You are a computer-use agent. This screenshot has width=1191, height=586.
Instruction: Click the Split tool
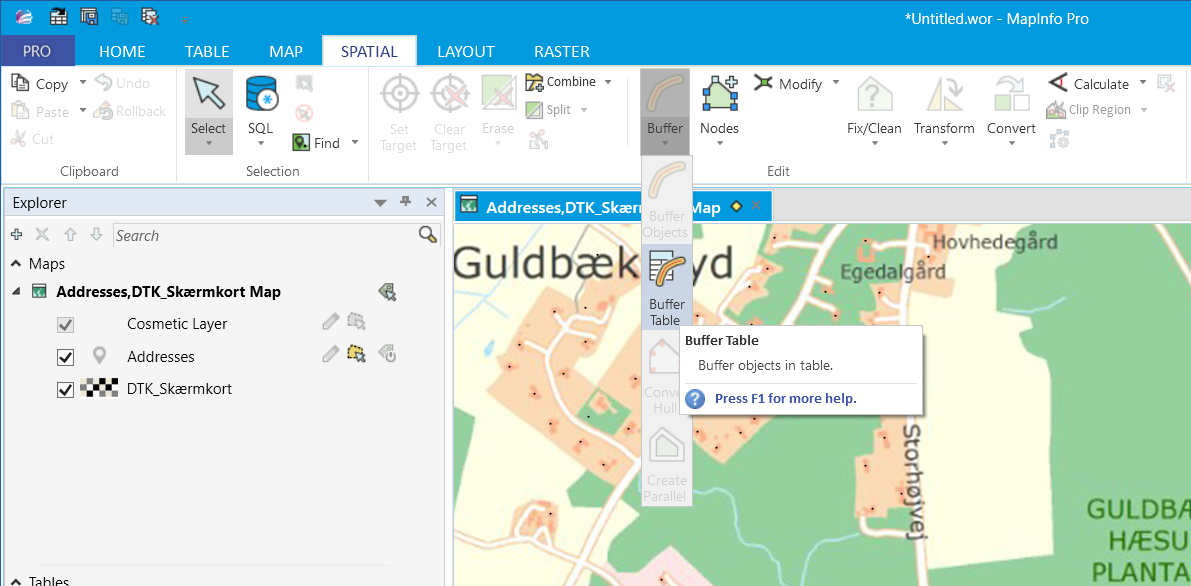549,109
